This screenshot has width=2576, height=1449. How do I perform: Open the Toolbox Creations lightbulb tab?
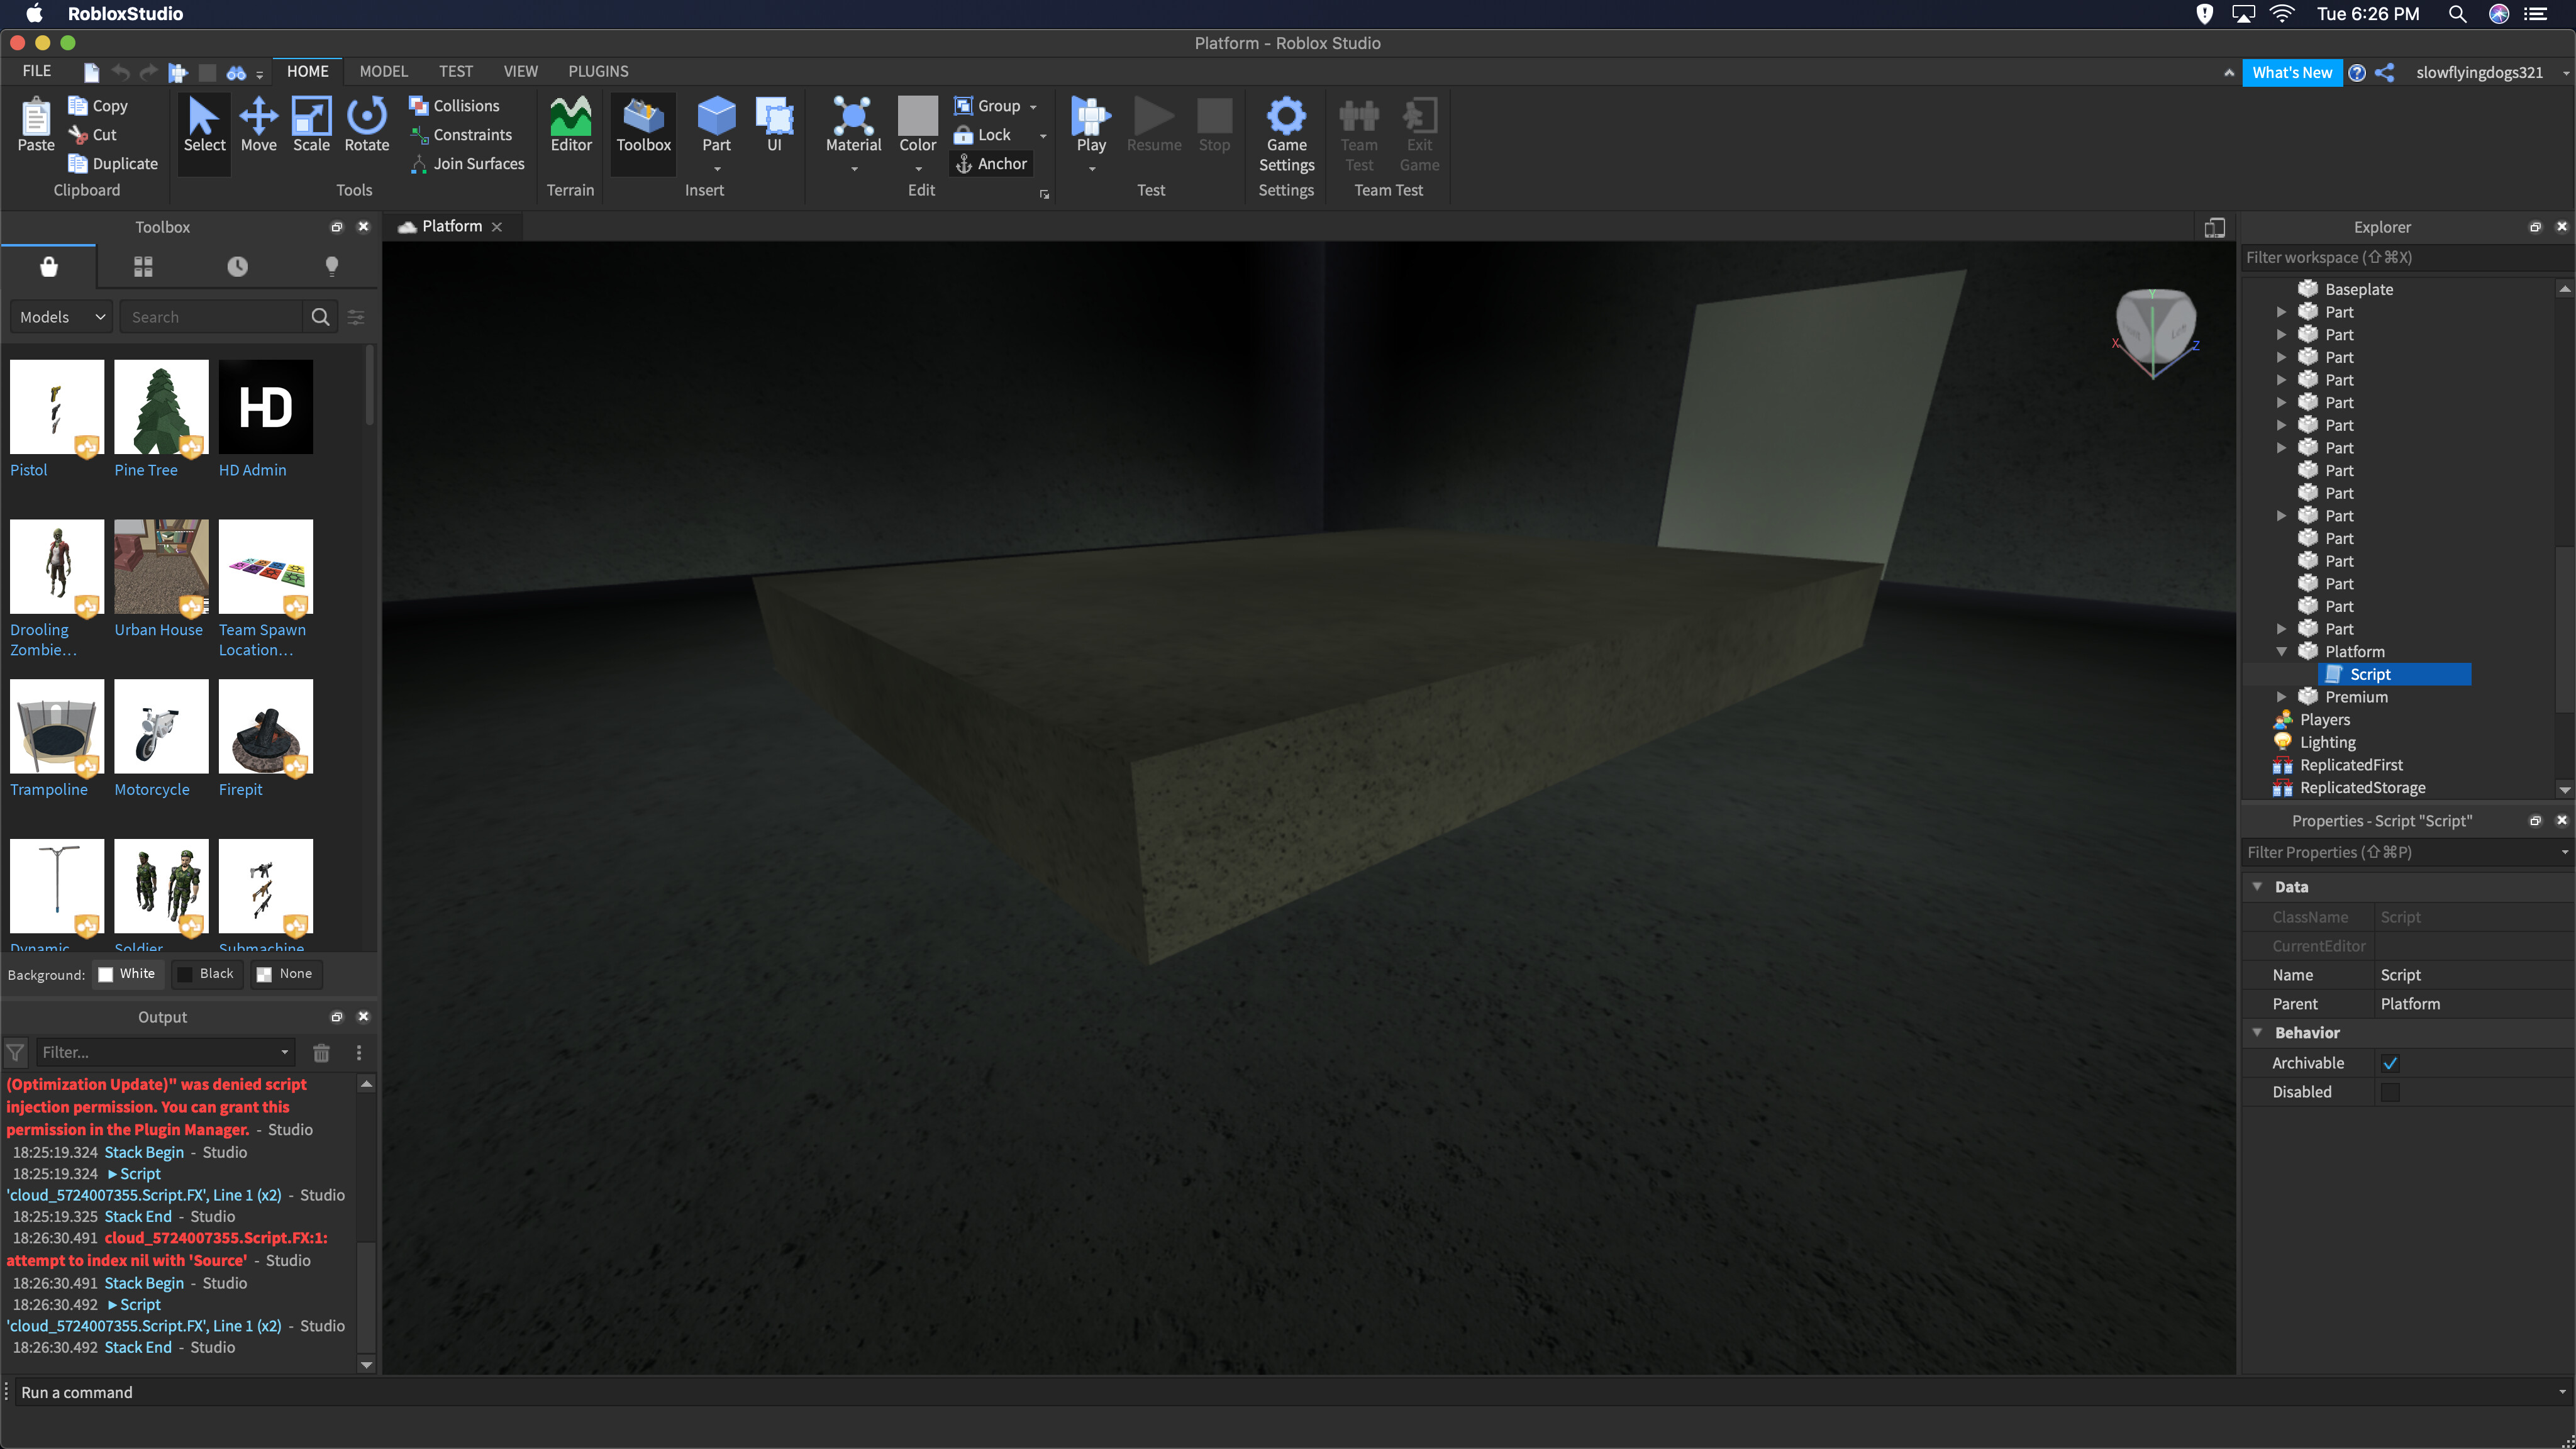332,266
